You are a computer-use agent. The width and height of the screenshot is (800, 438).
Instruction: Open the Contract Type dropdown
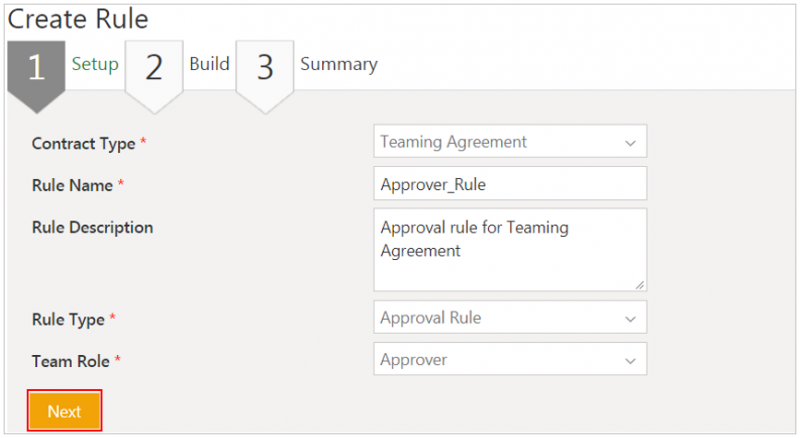pos(509,142)
